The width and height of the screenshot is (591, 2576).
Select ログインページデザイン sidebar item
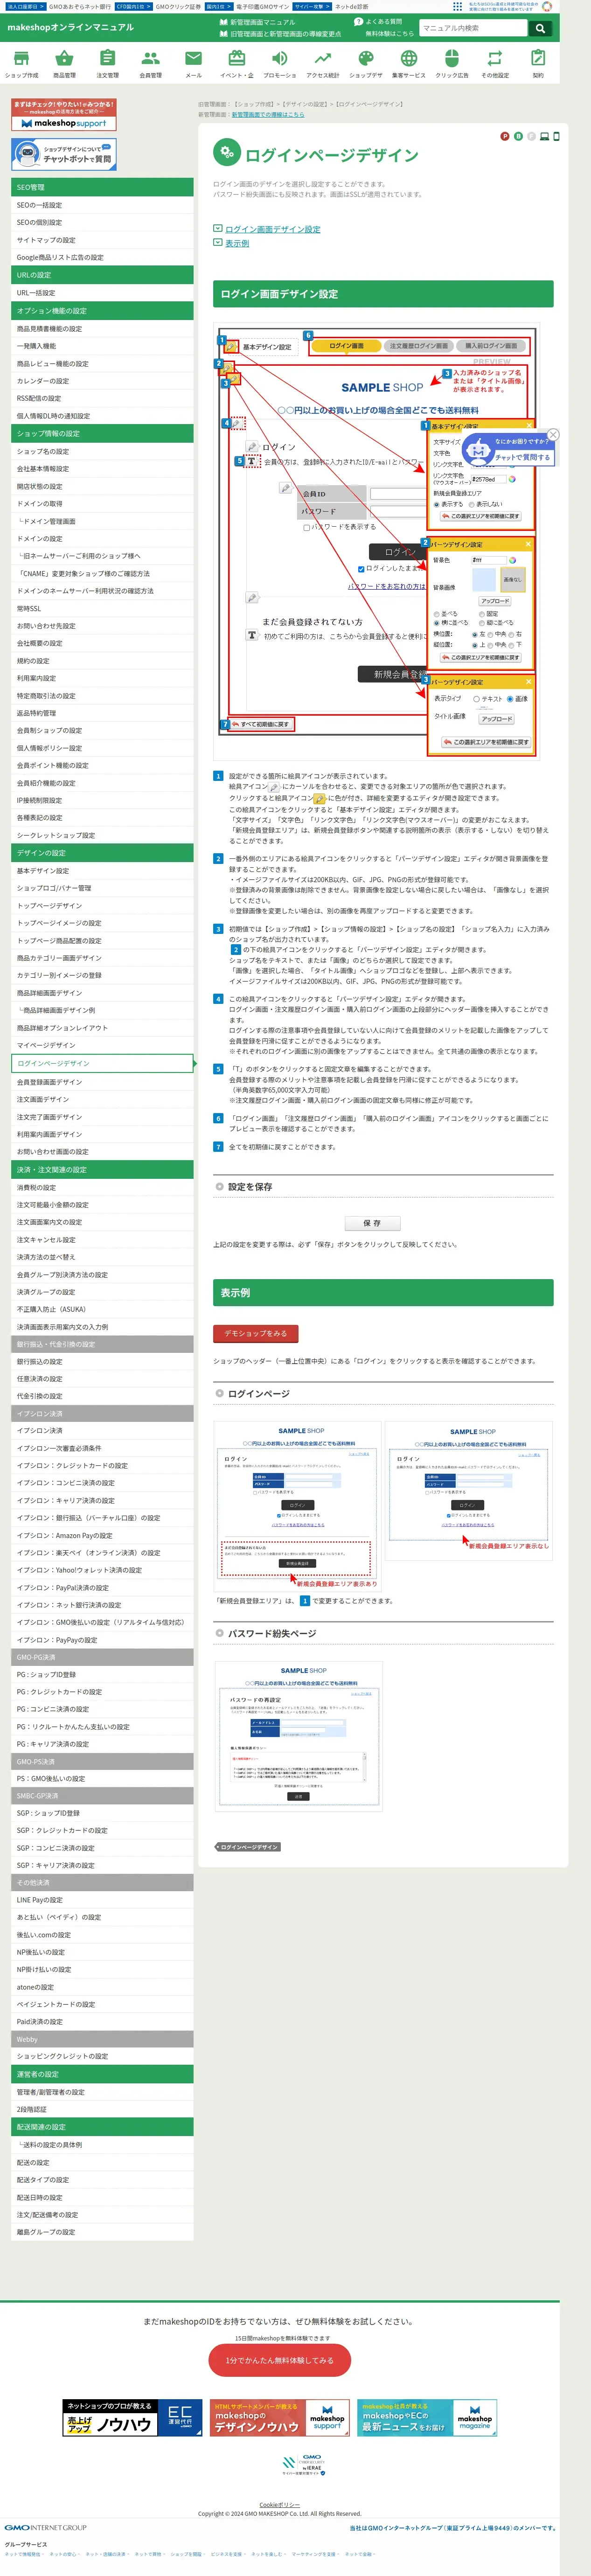point(102,1063)
